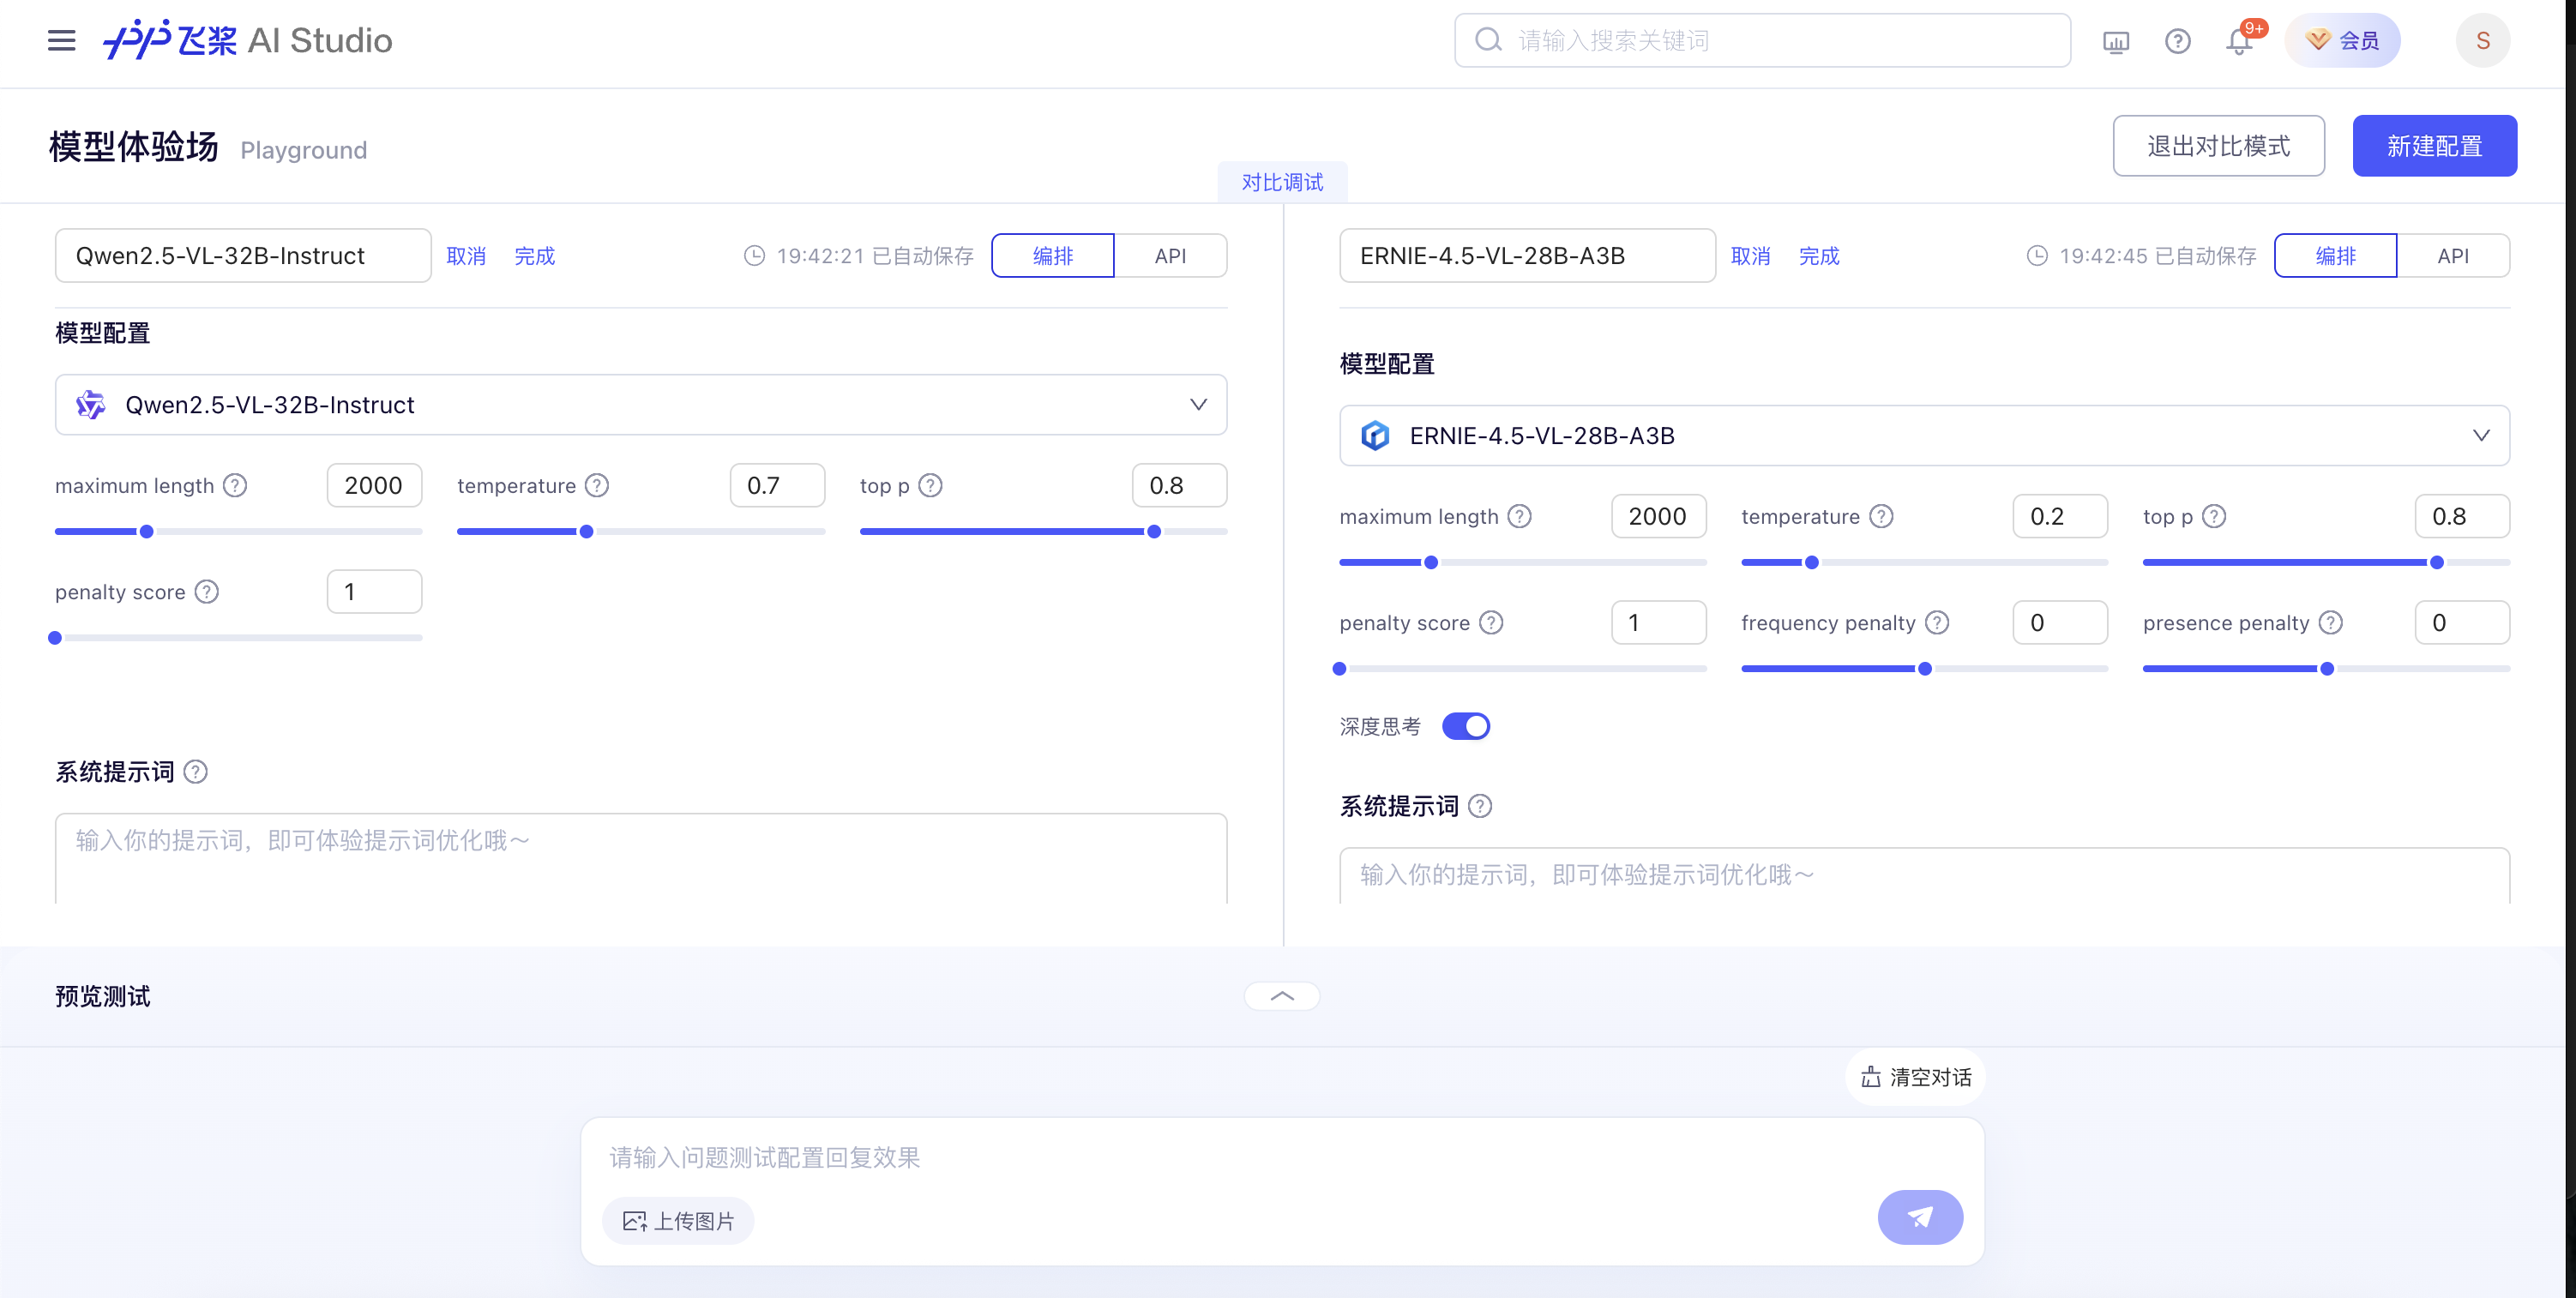Click the user avatar marked S
2576x1298 pixels.
pyautogui.click(x=2483, y=40)
